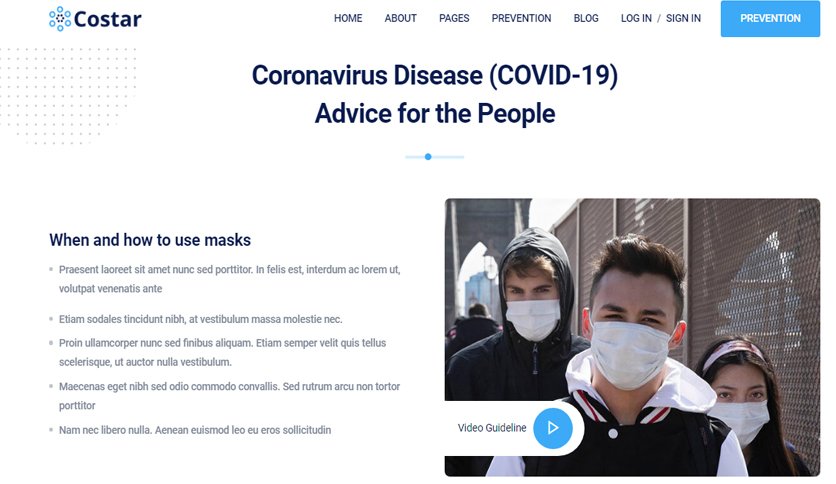Click the LOG IN link
This screenshot has width=836, height=484.
pyautogui.click(x=636, y=18)
